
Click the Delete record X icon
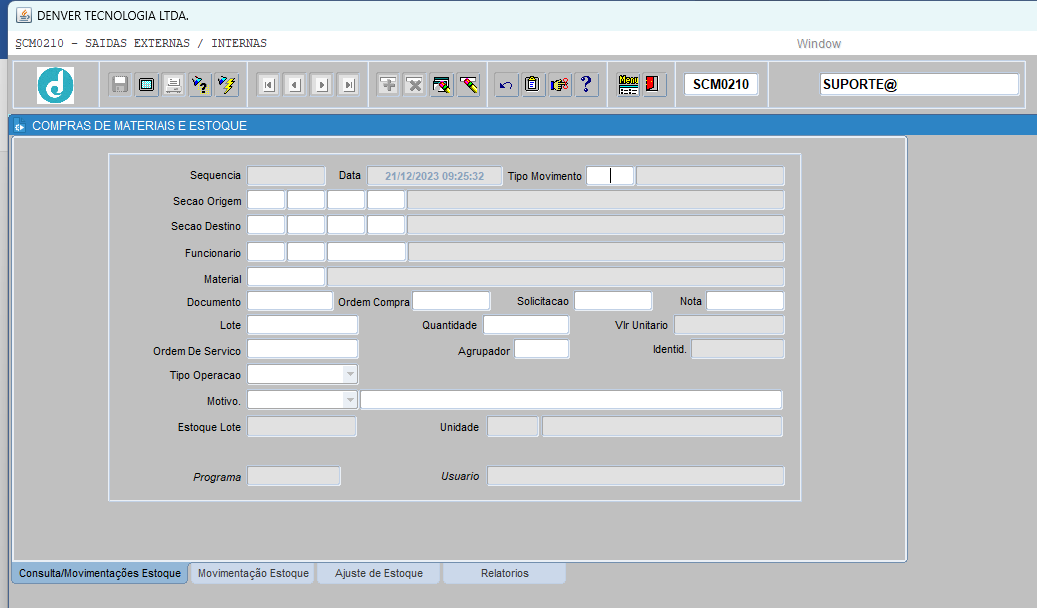[415, 85]
